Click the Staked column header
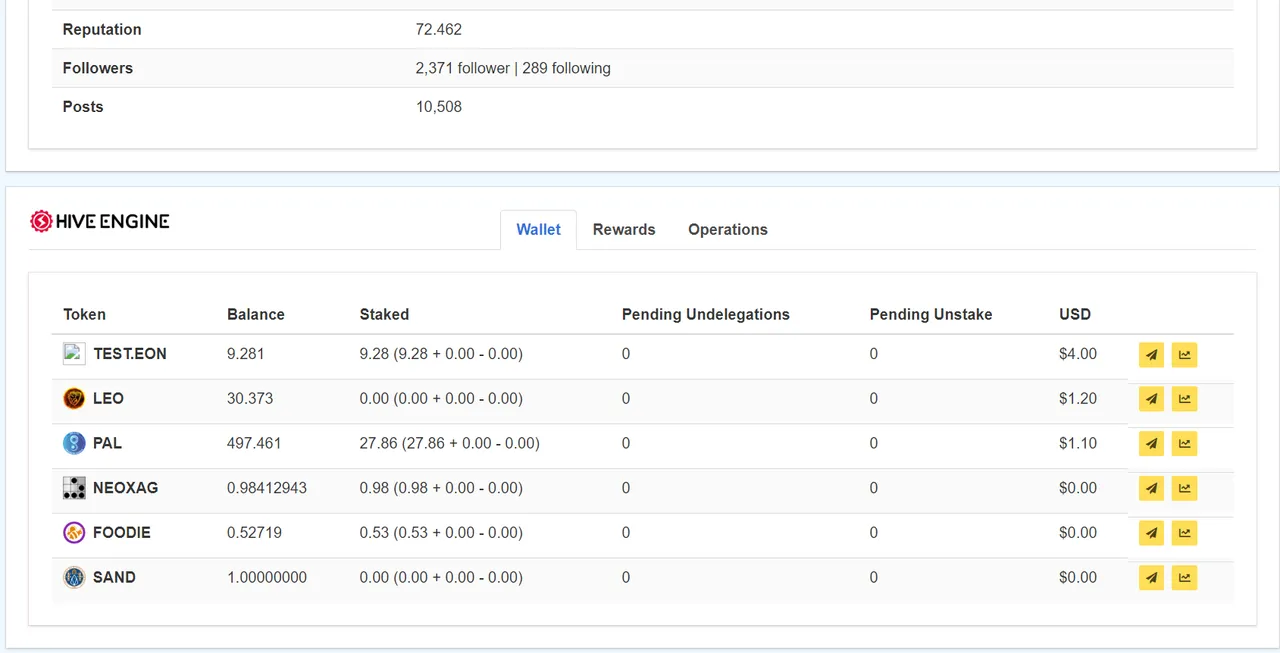This screenshot has height=653, width=1280. (x=384, y=314)
